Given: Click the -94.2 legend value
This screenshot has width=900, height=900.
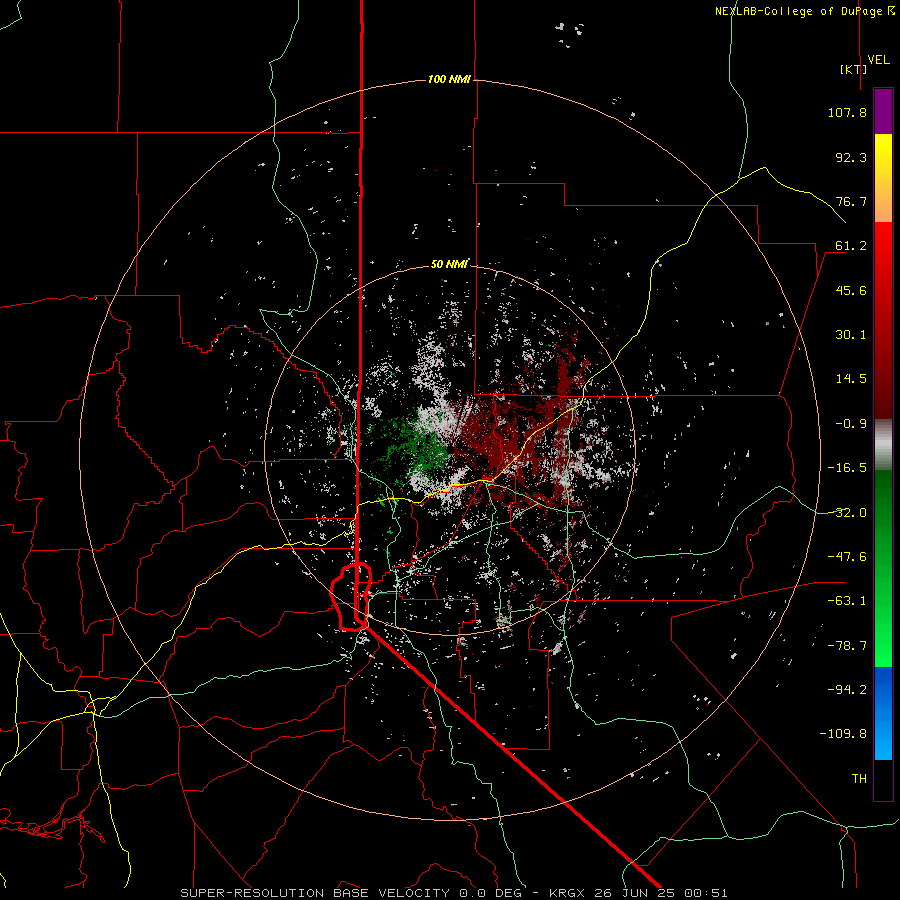Looking at the screenshot, I should (x=847, y=689).
